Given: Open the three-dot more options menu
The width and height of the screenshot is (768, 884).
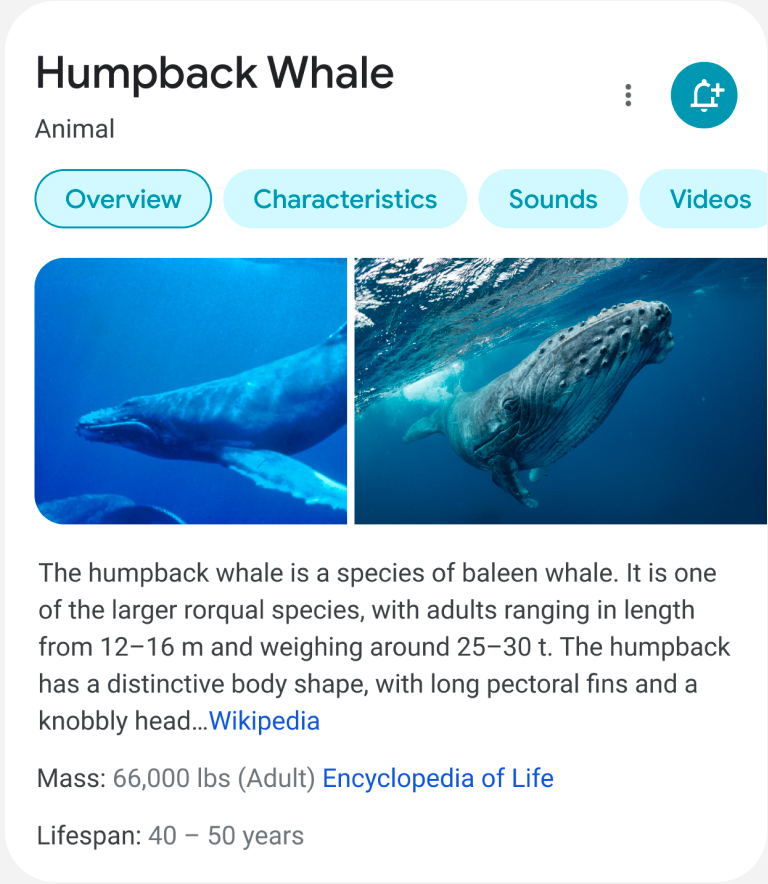Looking at the screenshot, I should pyautogui.click(x=628, y=95).
